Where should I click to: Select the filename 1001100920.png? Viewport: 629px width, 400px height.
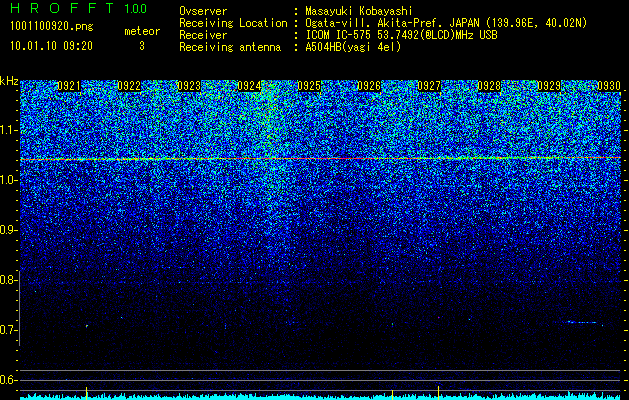point(52,26)
